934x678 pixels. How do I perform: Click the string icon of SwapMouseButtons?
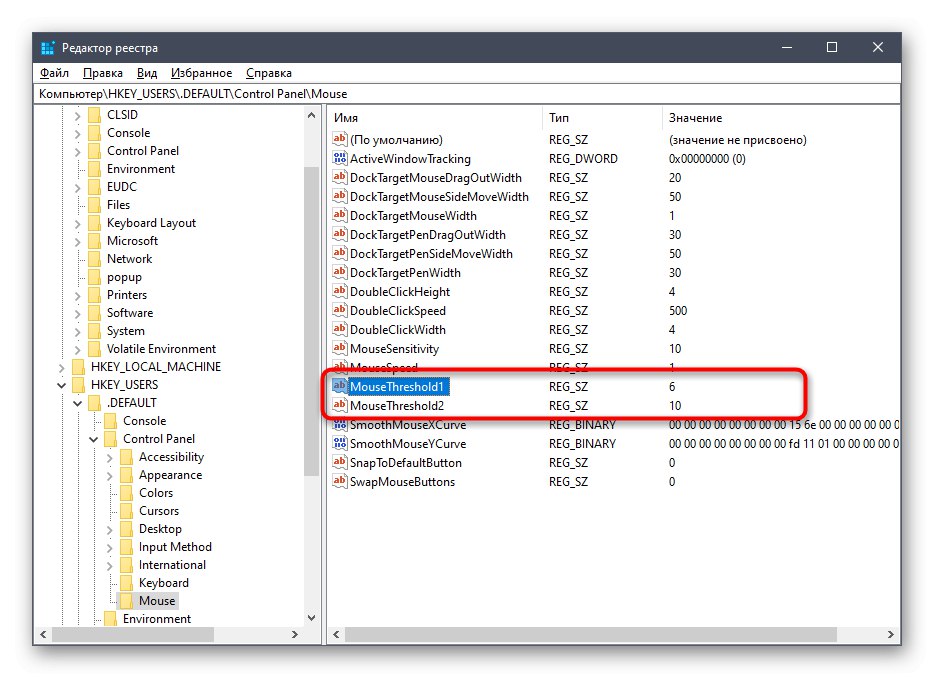click(340, 481)
